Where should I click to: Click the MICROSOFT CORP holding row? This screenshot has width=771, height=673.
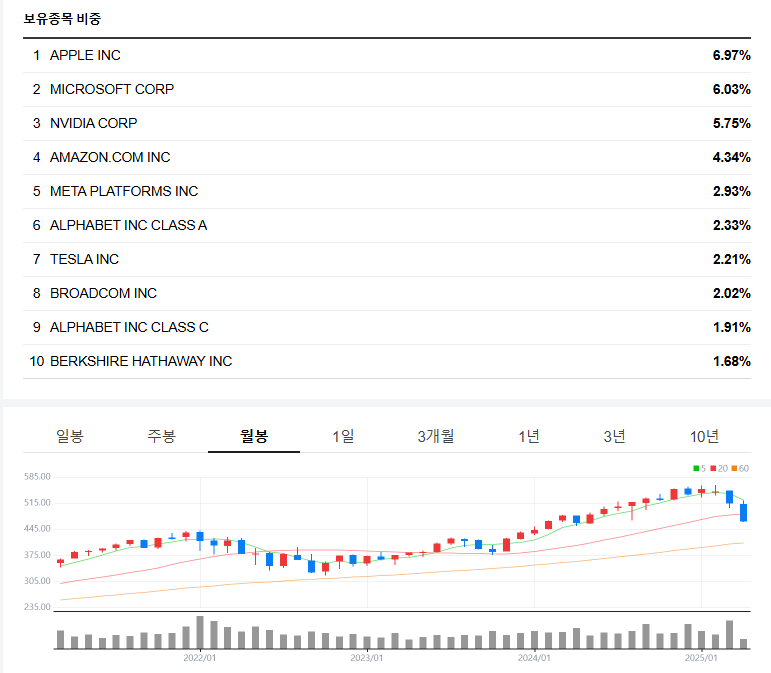pyautogui.click(x=387, y=89)
